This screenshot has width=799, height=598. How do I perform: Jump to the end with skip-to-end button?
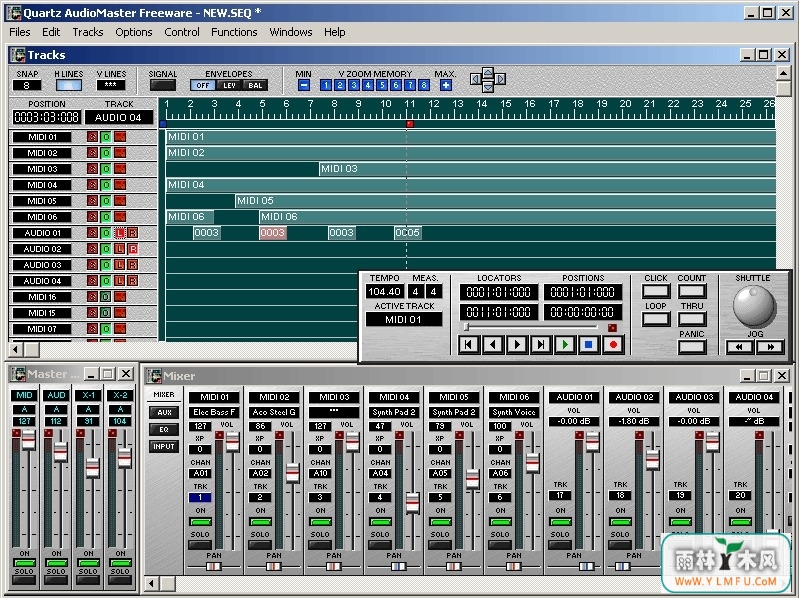(x=541, y=345)
